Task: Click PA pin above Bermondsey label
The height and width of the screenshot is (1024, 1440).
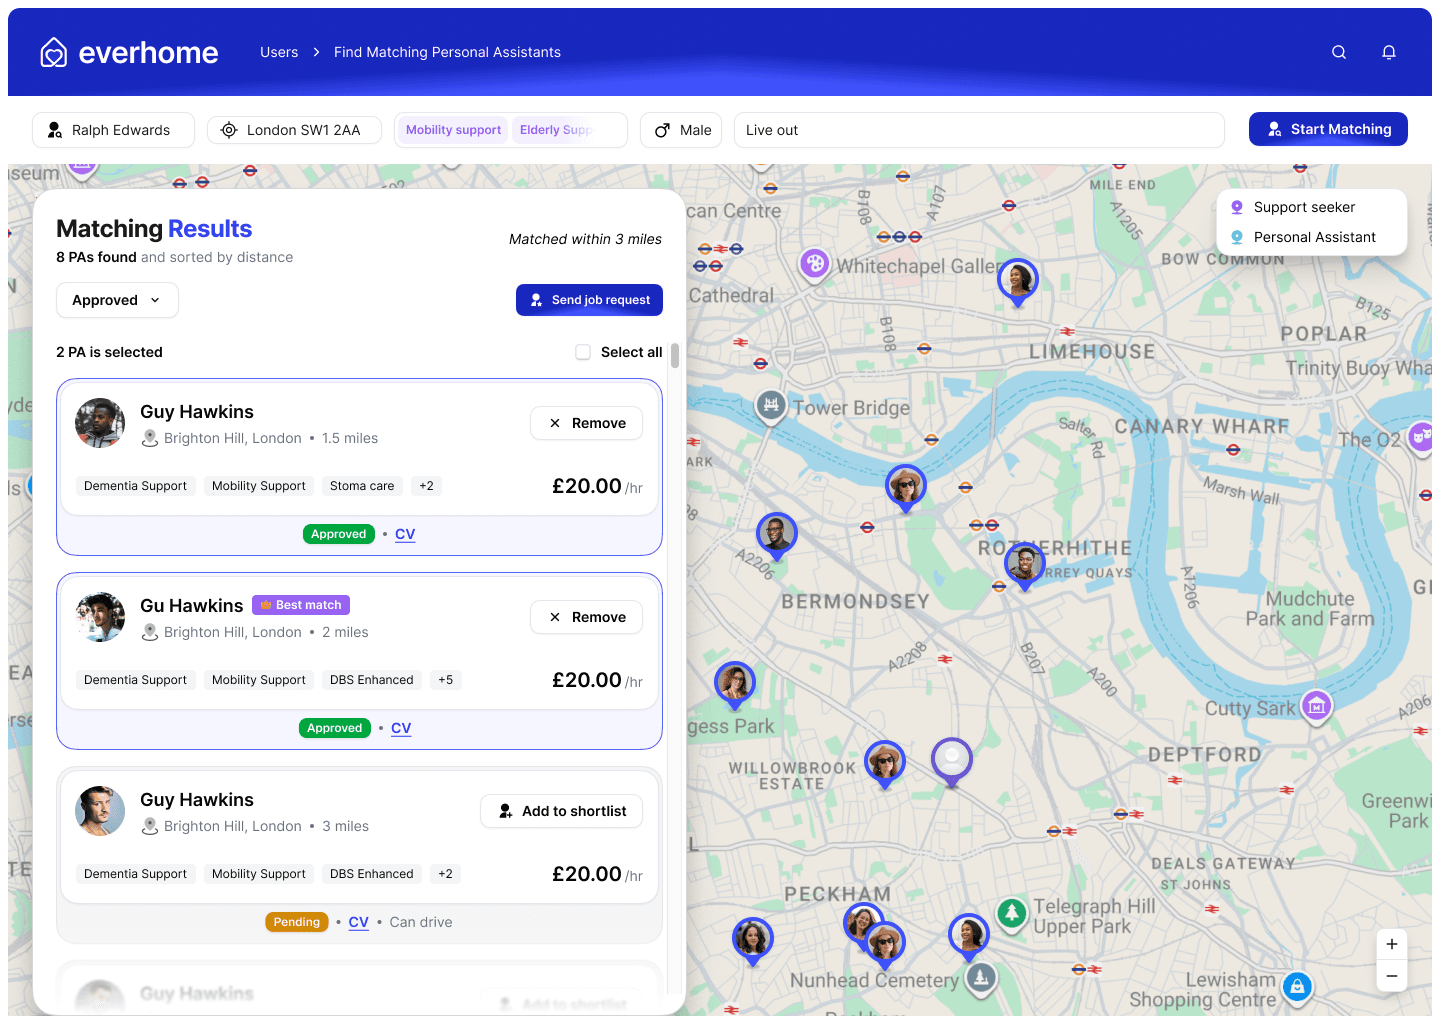Action: (x=777, y=535)
